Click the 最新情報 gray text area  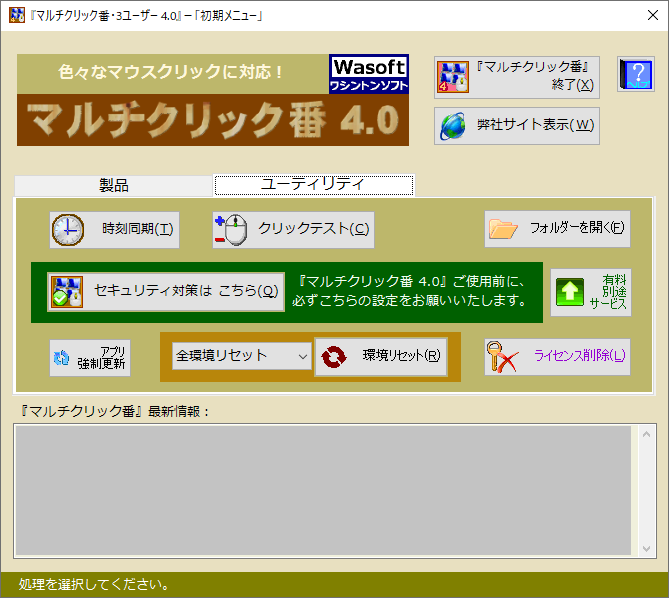click(x=322, y=490)
